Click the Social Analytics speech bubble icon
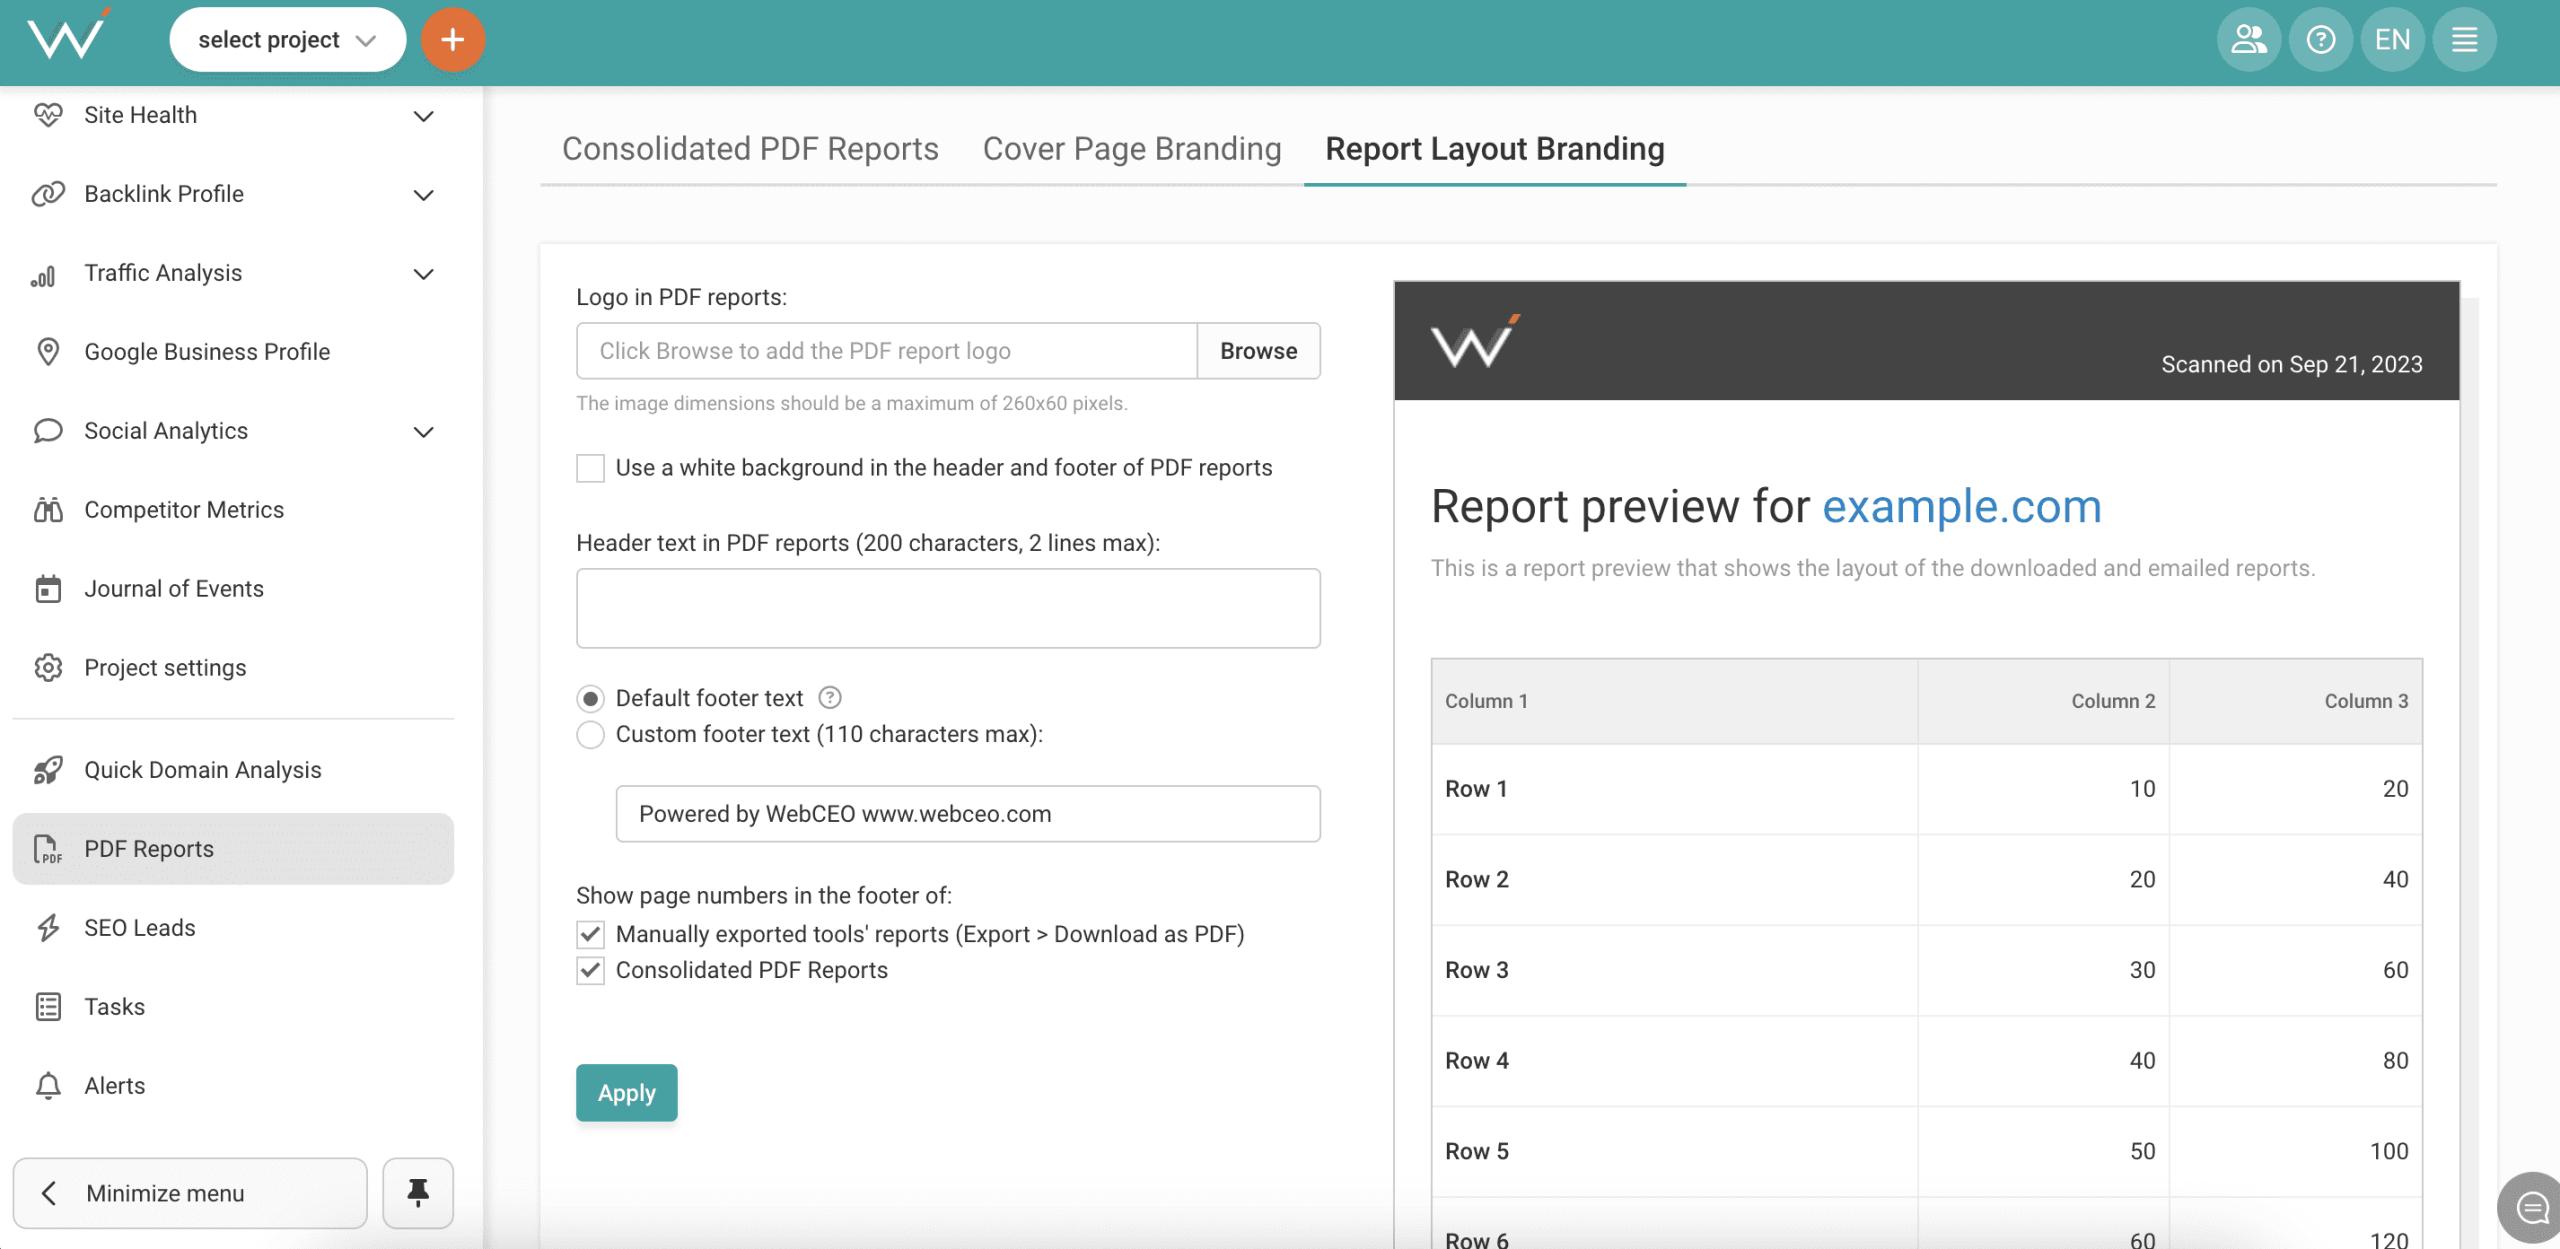This screenshot has width=2560, height=1249. click(x=48, y=431)
